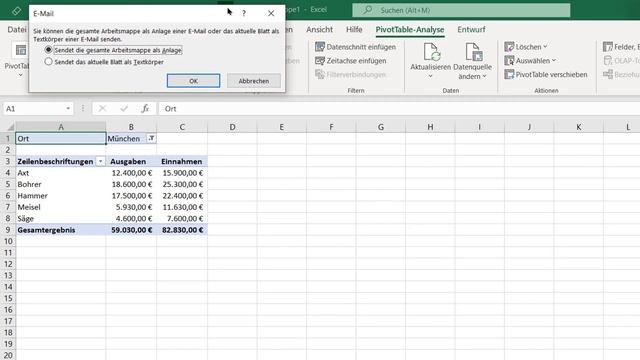Select column A header
Image resolution: width=640 pixels, height=360 pixels.
tap(61, 127)
